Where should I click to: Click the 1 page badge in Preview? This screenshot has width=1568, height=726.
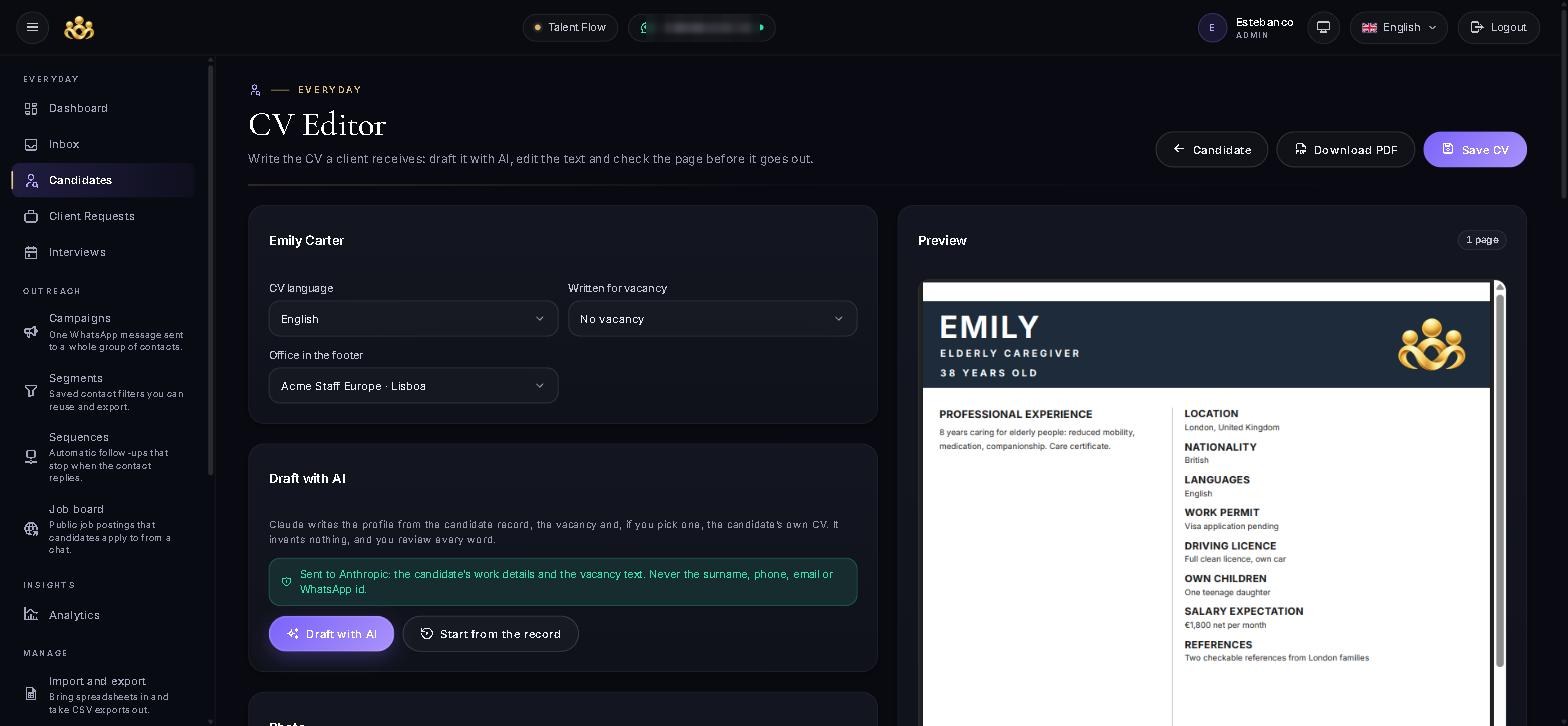(x=1481, y=240)
